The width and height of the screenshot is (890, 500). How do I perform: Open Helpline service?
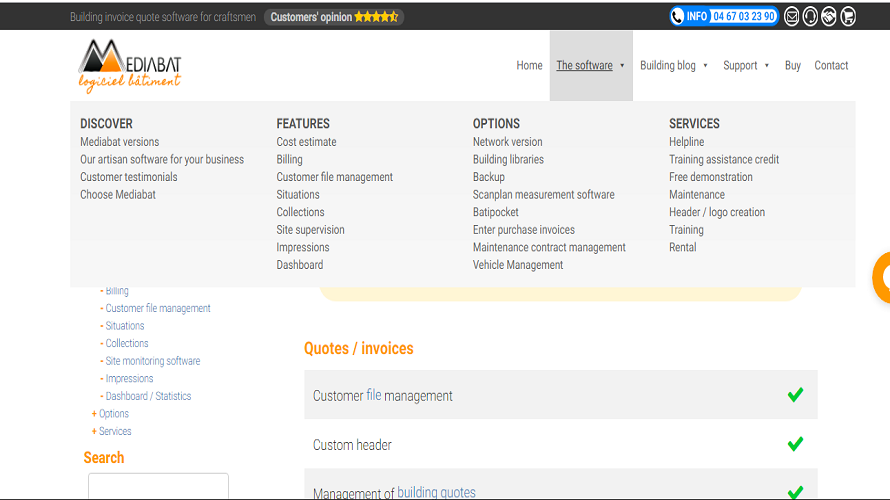coord(686,142)
